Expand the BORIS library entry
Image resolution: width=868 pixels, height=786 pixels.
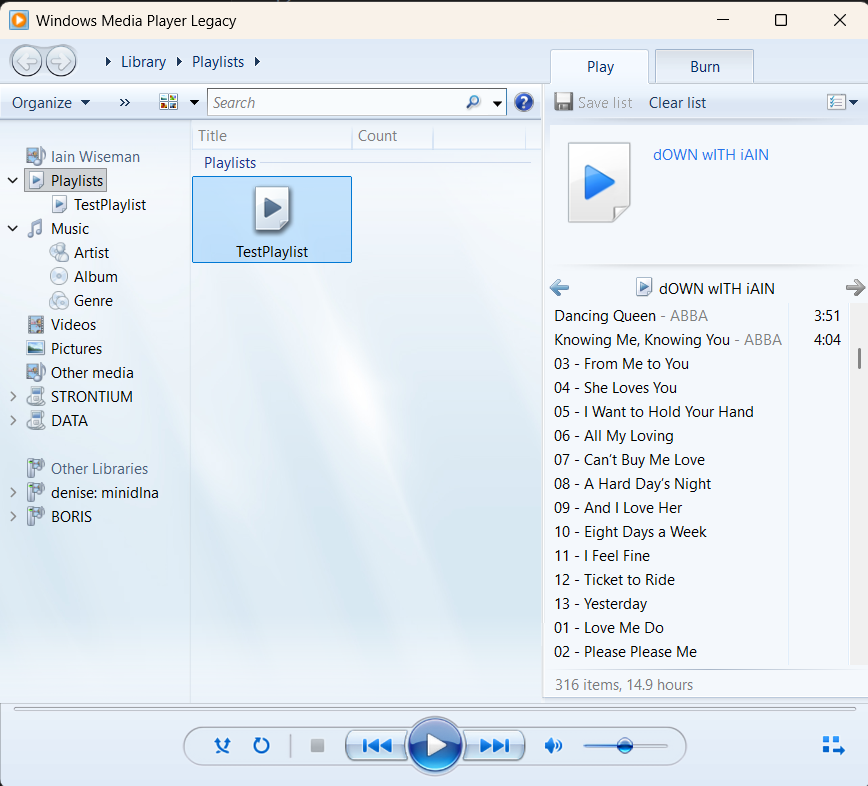coord(13,516)
